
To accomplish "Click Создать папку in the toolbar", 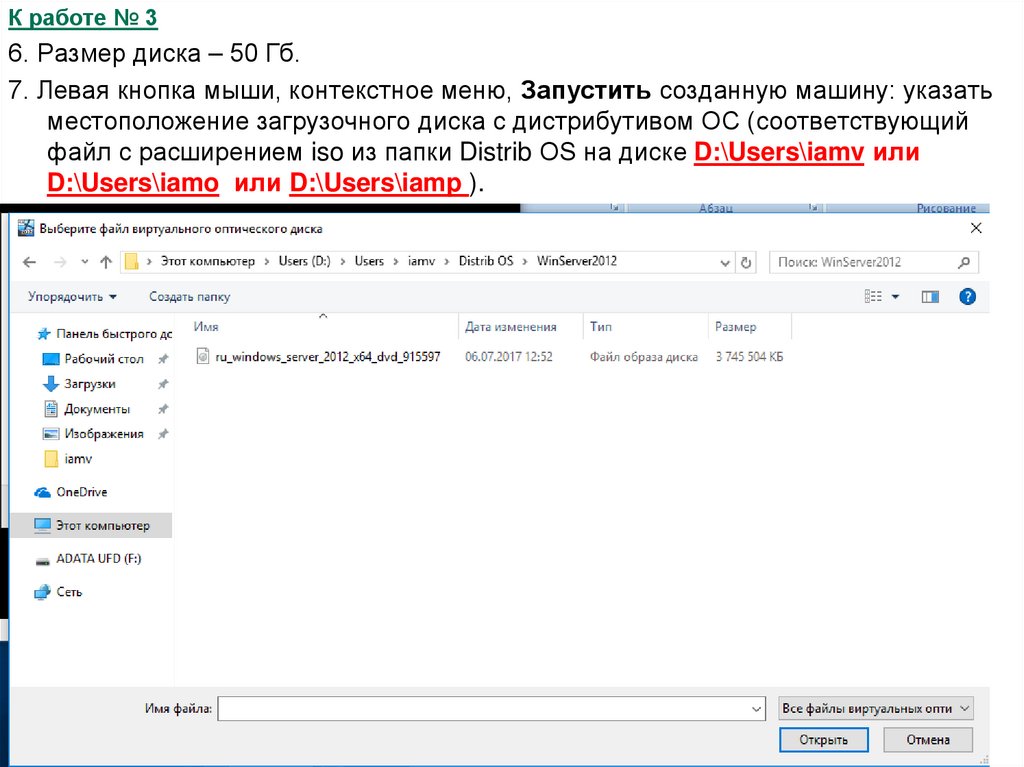I will (x=189, y=297).
